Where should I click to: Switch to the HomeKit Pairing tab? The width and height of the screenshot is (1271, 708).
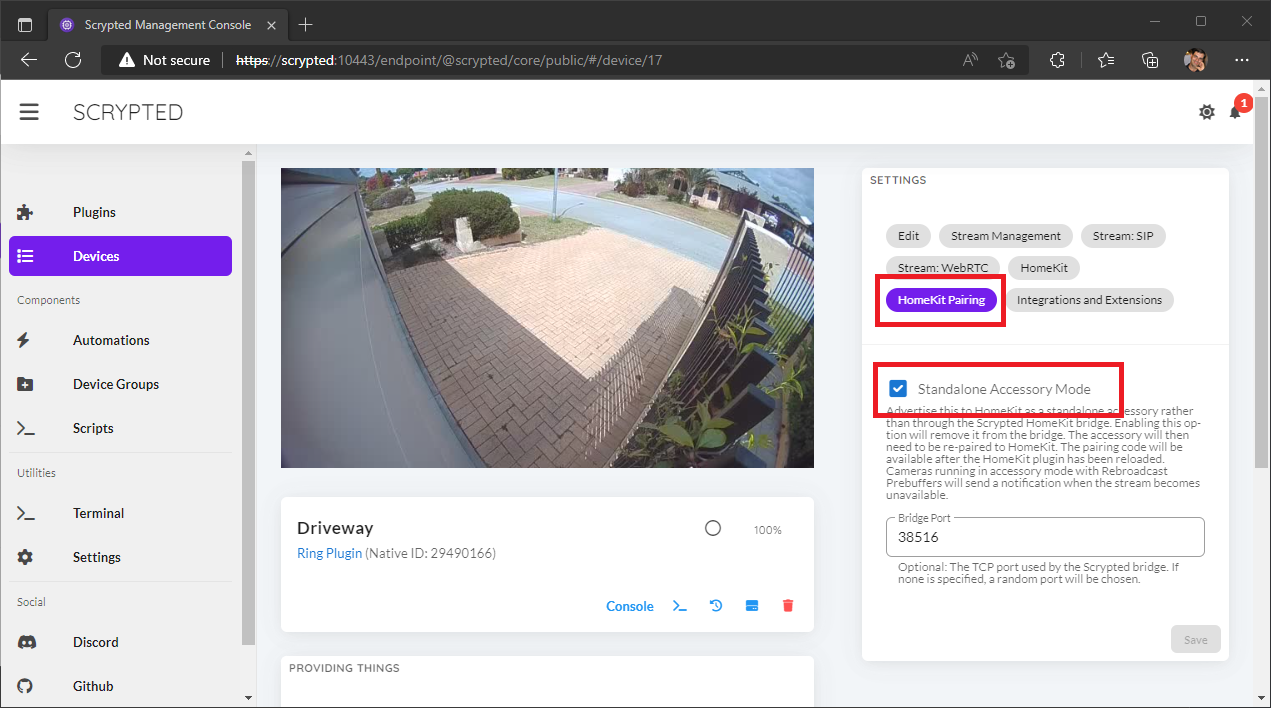(940, 299)
